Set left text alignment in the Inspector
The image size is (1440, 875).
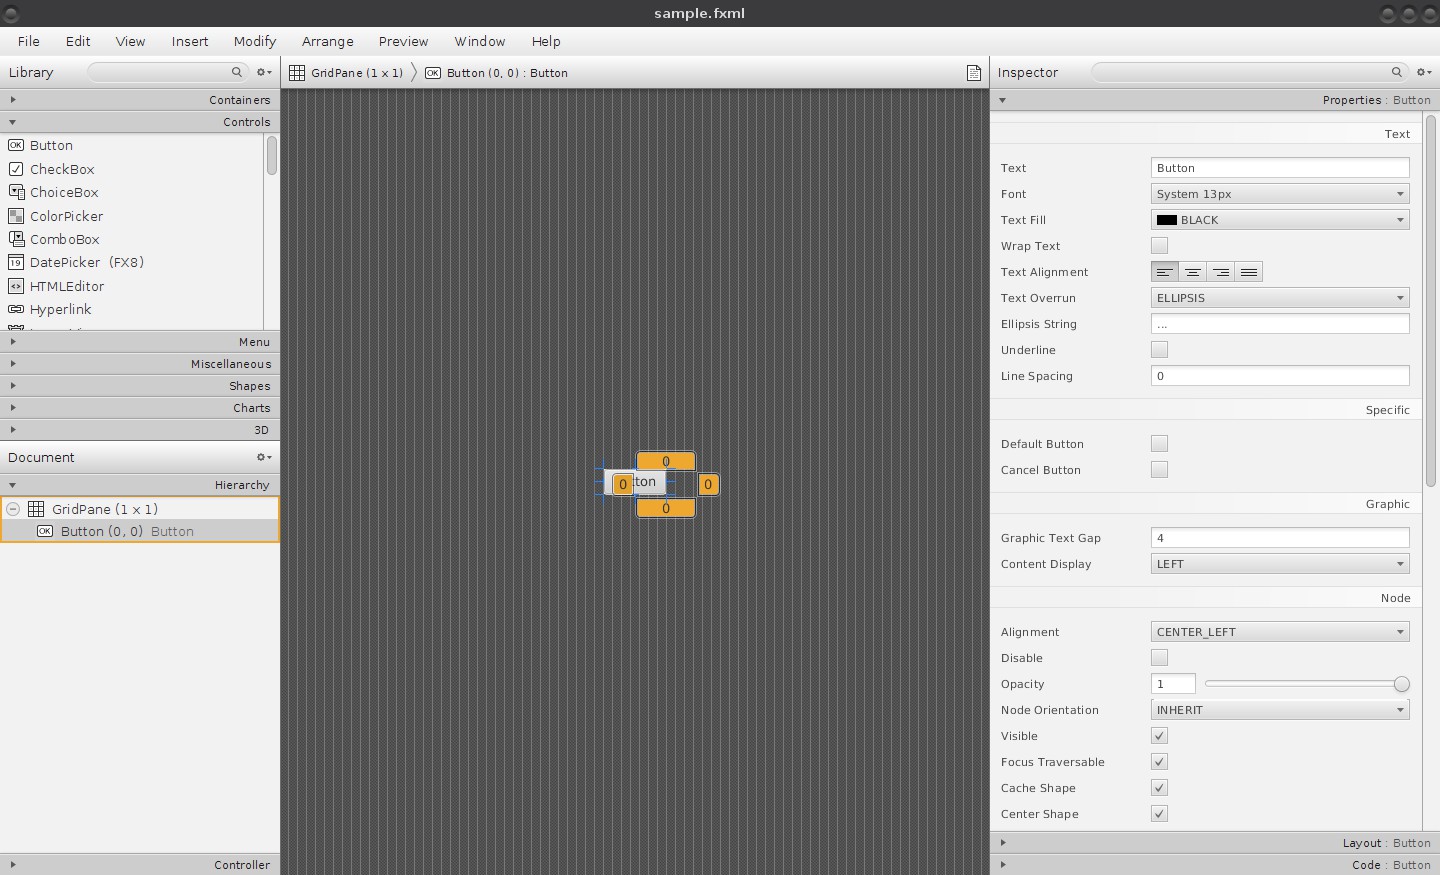point(1164,271)
